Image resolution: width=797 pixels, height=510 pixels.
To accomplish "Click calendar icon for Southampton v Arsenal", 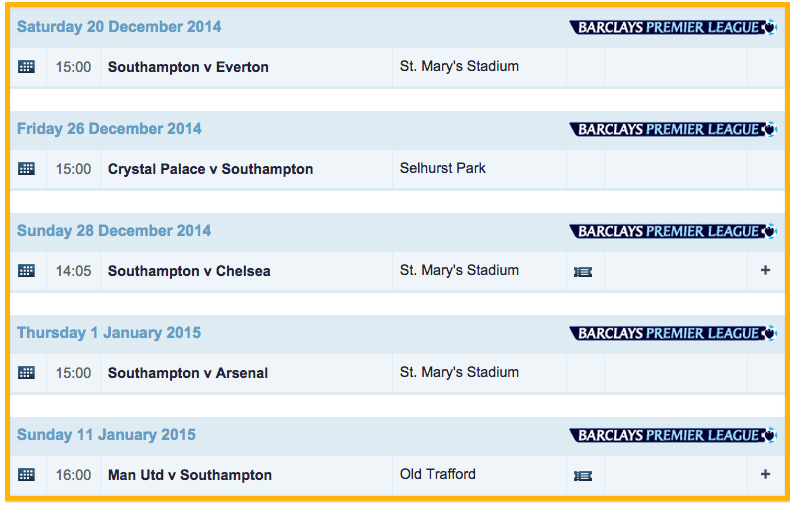I will pos(27,373).
